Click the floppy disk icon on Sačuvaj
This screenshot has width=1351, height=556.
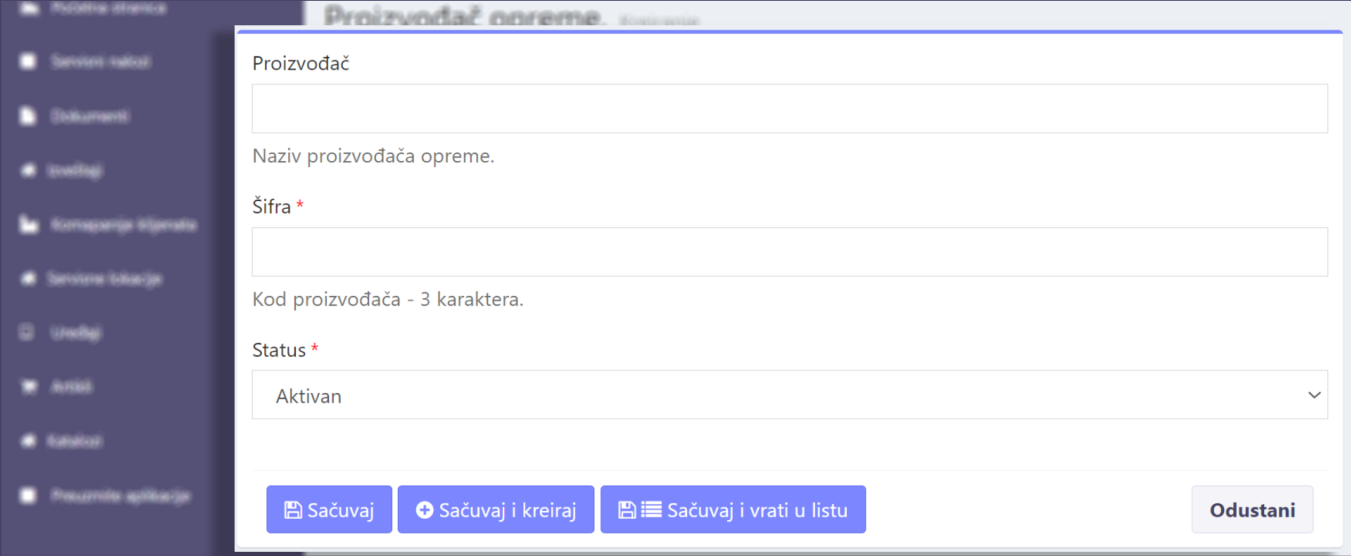(x=293, y=510)
